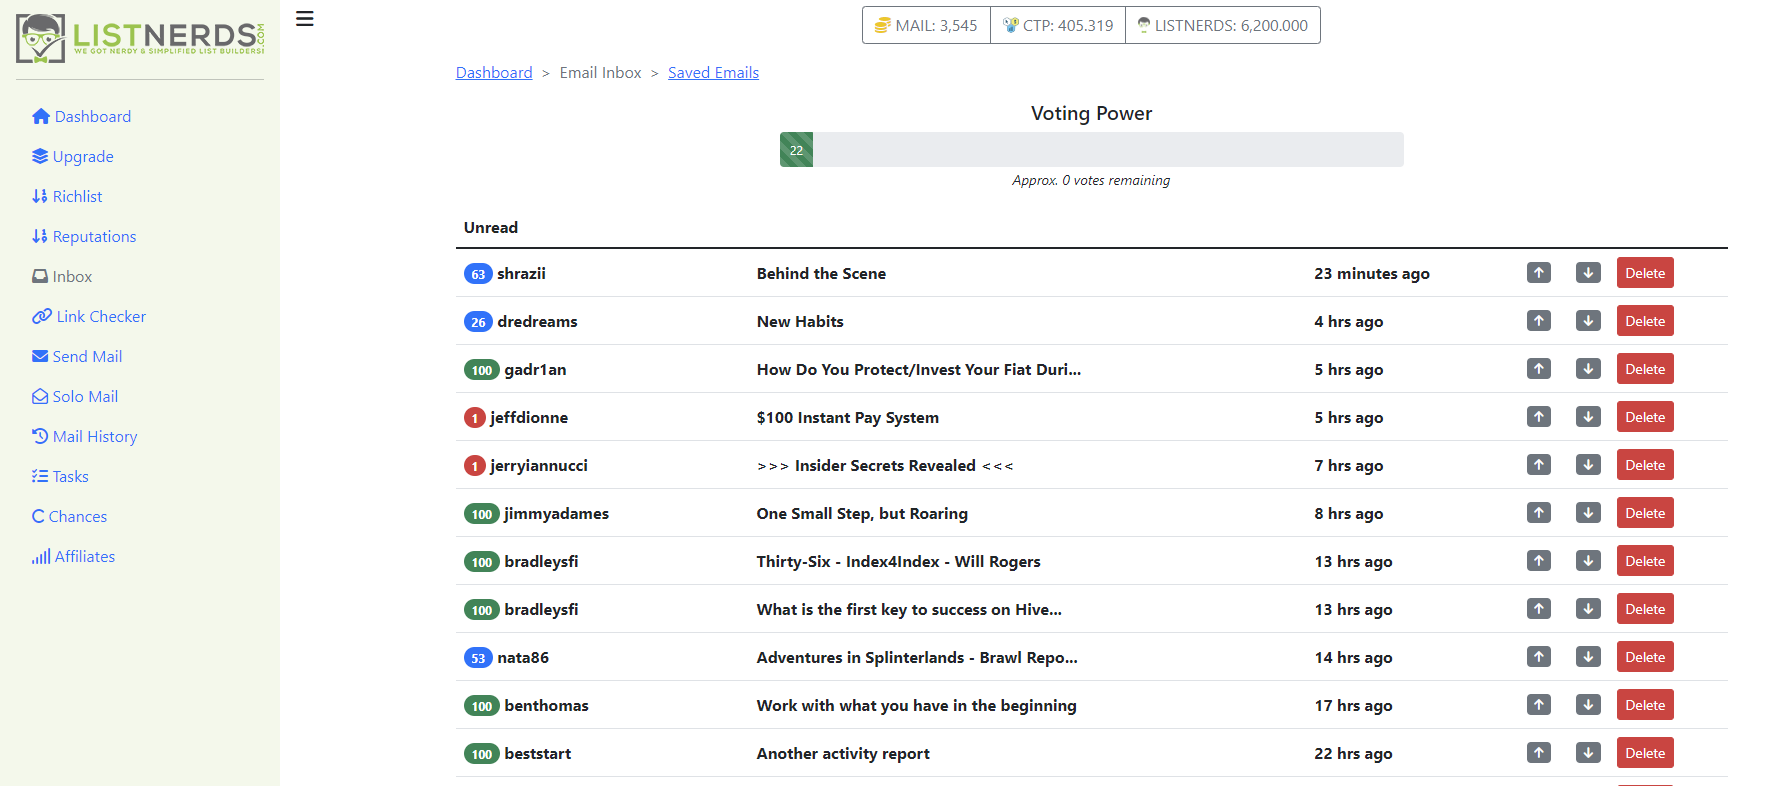Image resolution: width=1782 pixels, height=786 pixels.
Task: Downvote the Thirty-Six Index4Index email
Action: [x=1588, y=561]
